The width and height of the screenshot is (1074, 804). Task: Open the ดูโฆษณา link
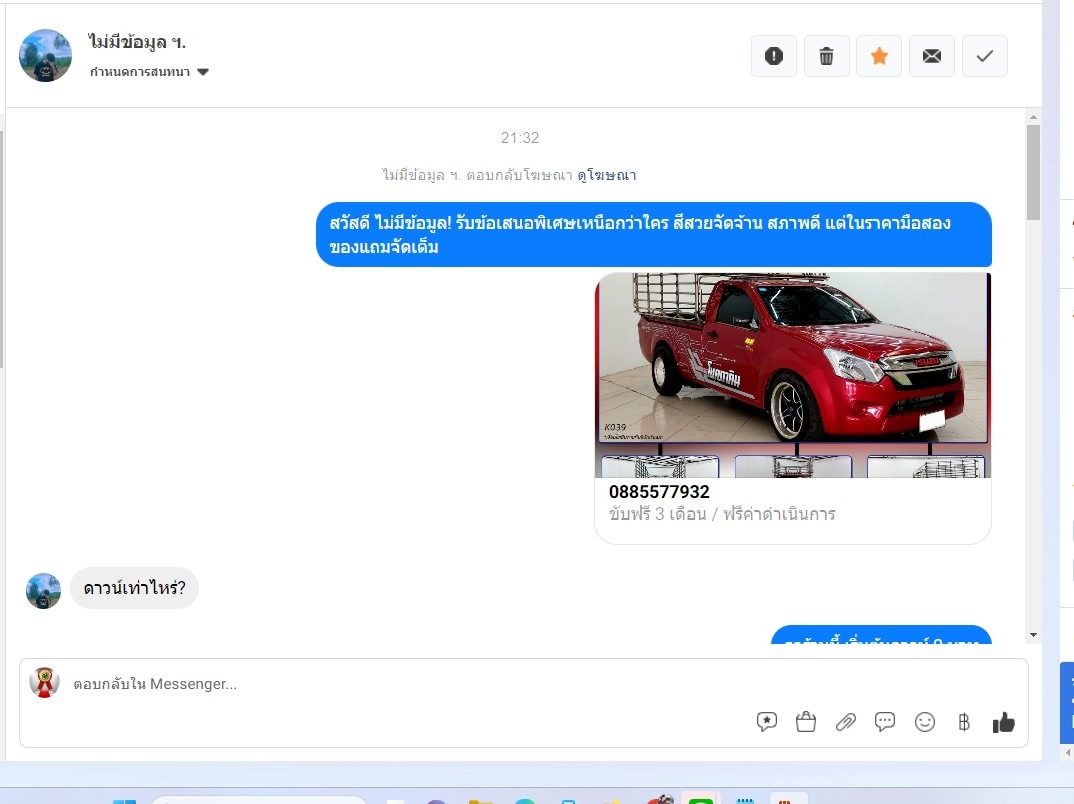pyautogui.click(x=606, y=175)
